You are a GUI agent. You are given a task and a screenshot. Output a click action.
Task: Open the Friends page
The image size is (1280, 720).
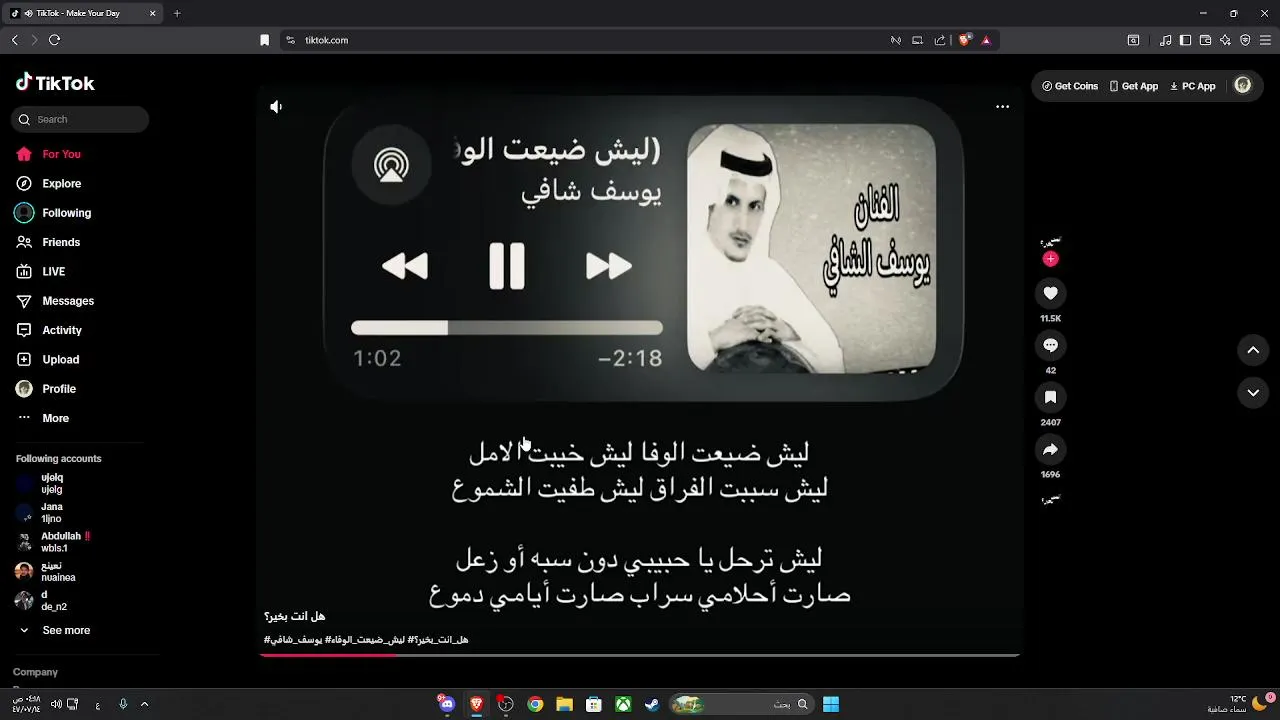coord(47,242)
